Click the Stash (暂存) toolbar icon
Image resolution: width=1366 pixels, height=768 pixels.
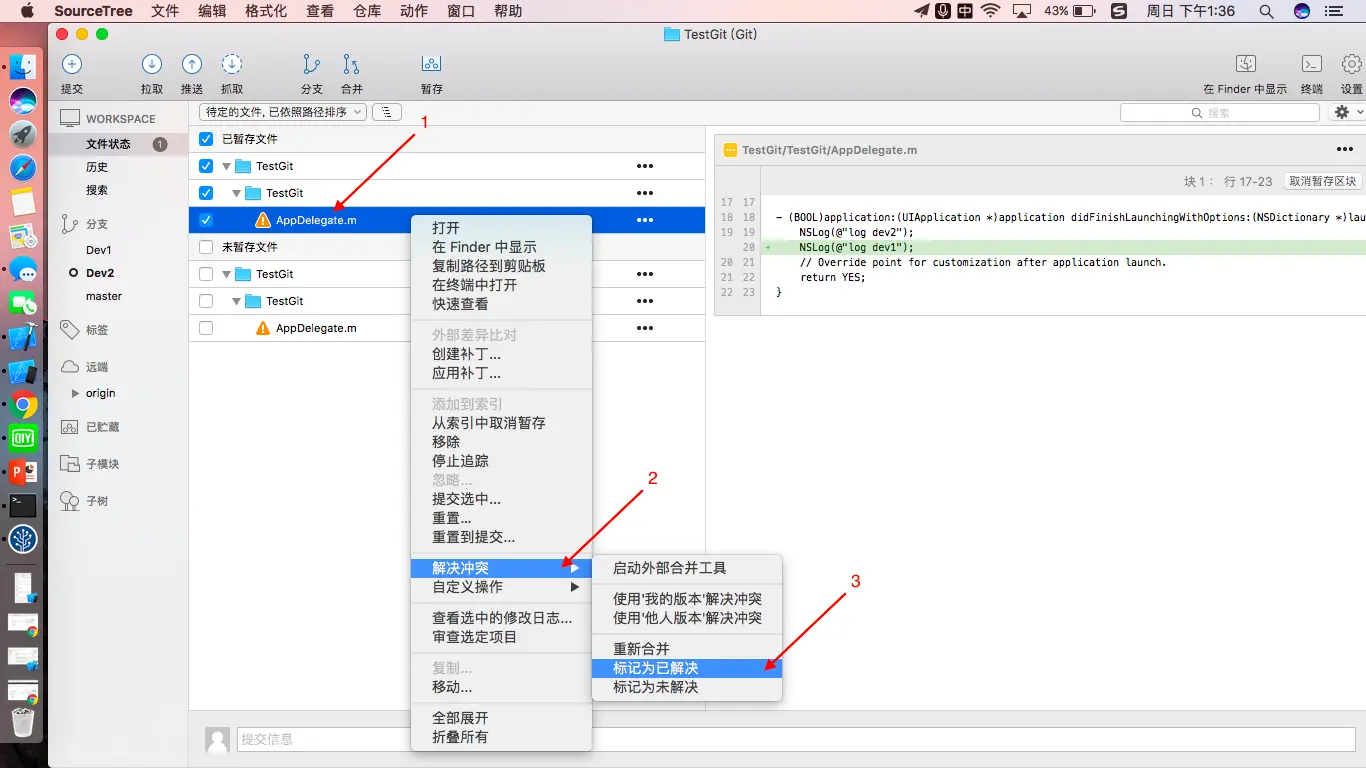point(432,65)
